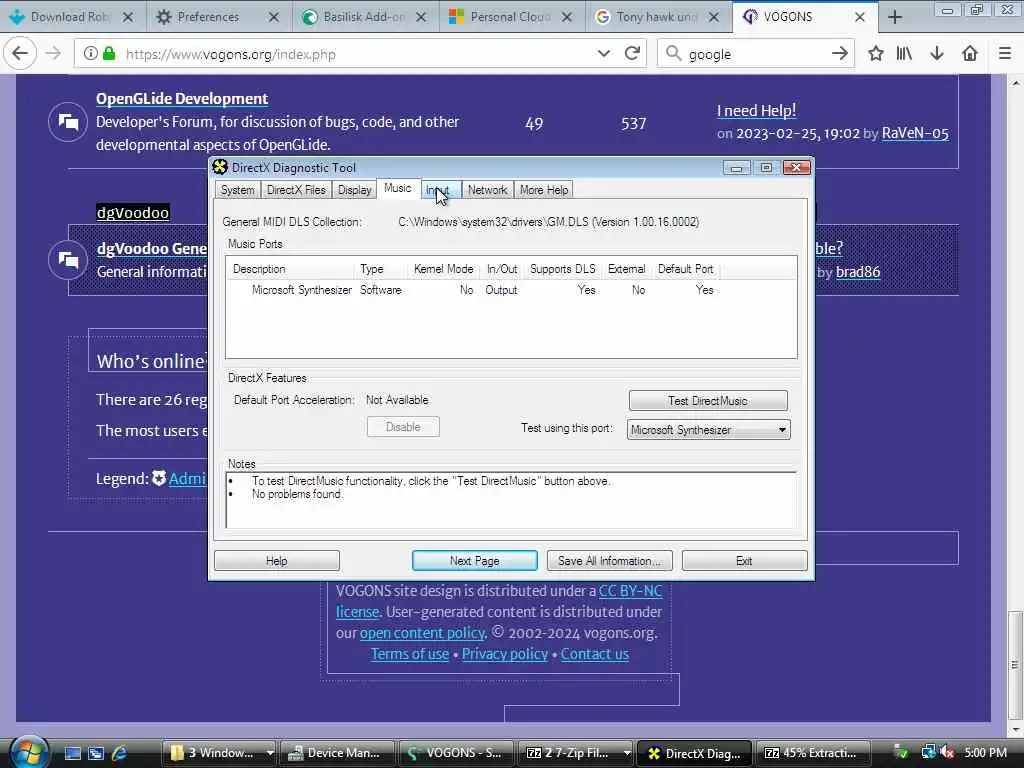Click the browser forward arrow
The height and width of the screenshot is (768, 1024).
point(54,54)
